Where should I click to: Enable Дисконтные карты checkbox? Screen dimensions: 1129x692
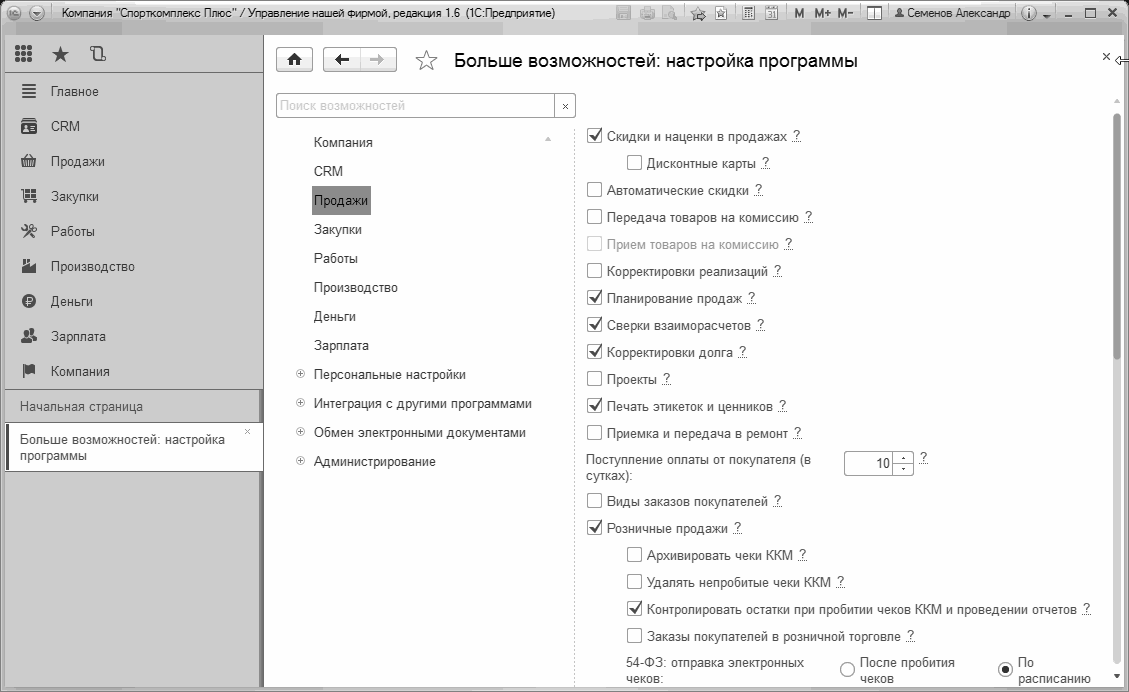click(x=634, y=163)
